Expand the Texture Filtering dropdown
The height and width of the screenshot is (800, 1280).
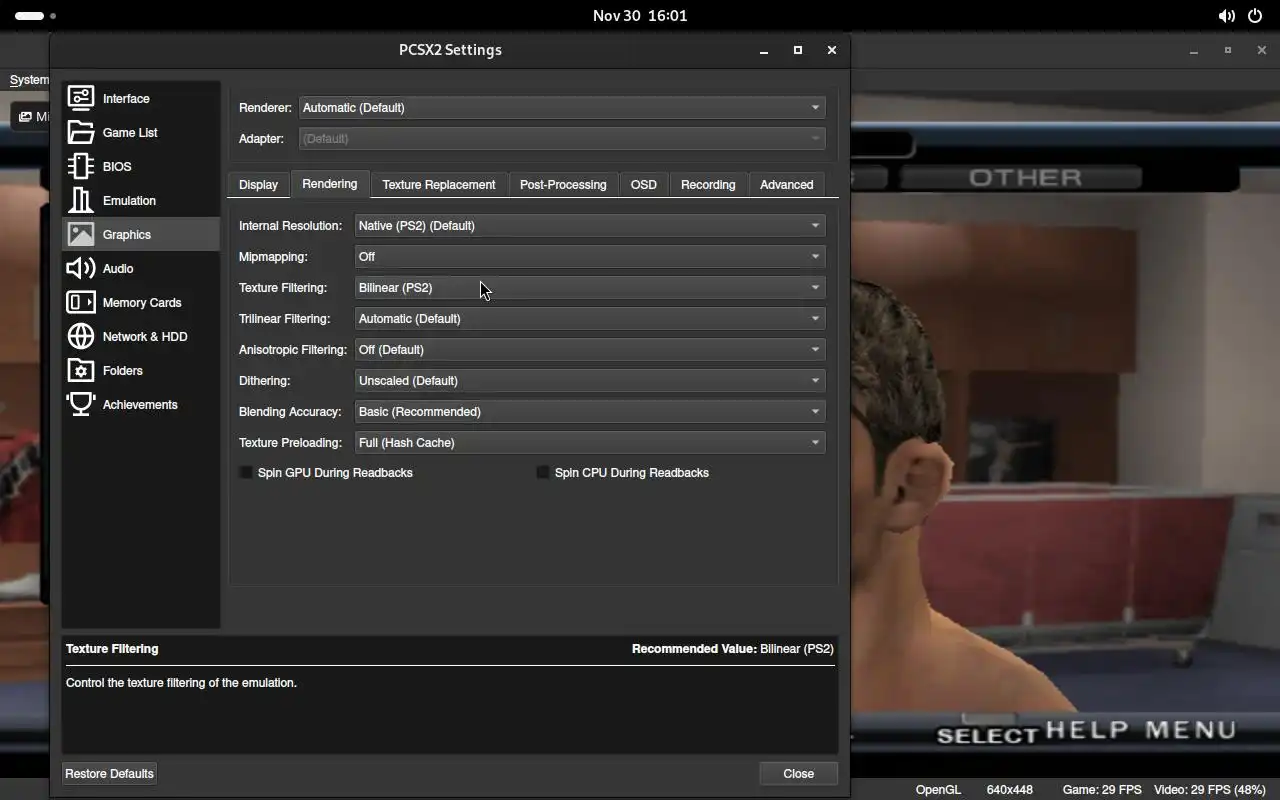(590, 287)
